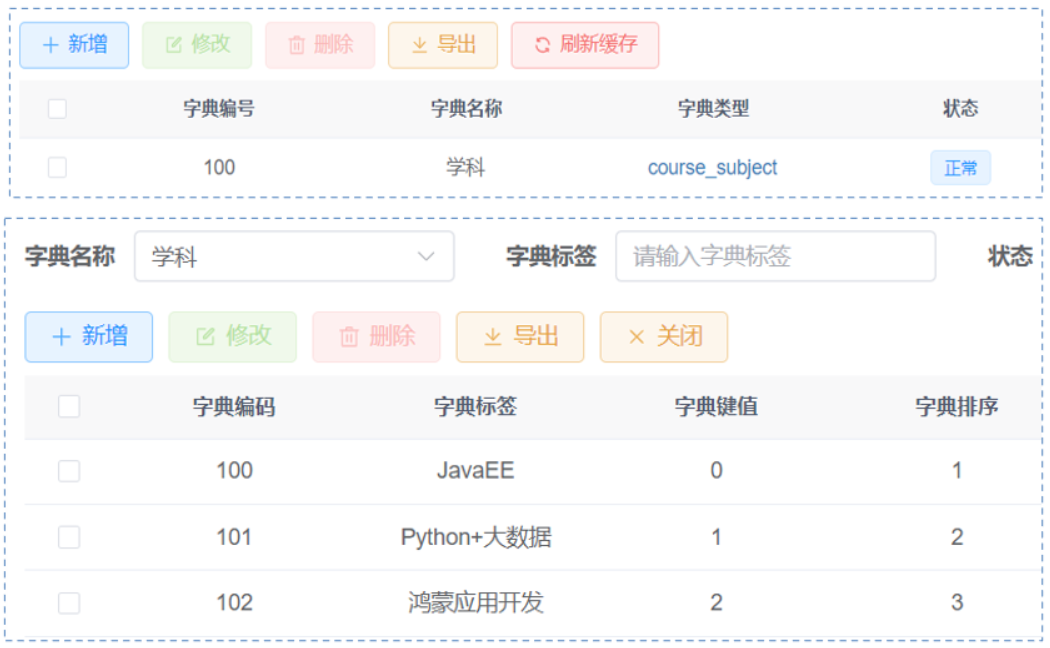Click the JavaEE label cell

pos(475,471)
